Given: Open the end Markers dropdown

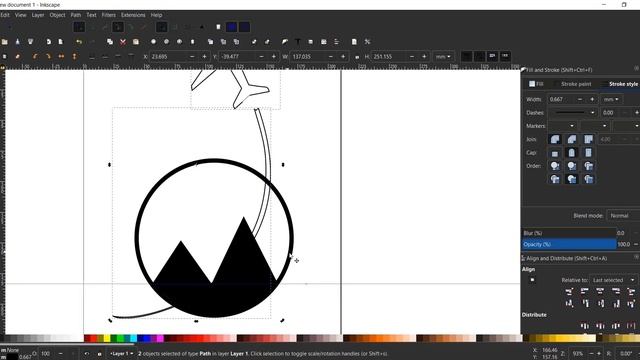Looking at the screenshot, I should click(627, 126).
